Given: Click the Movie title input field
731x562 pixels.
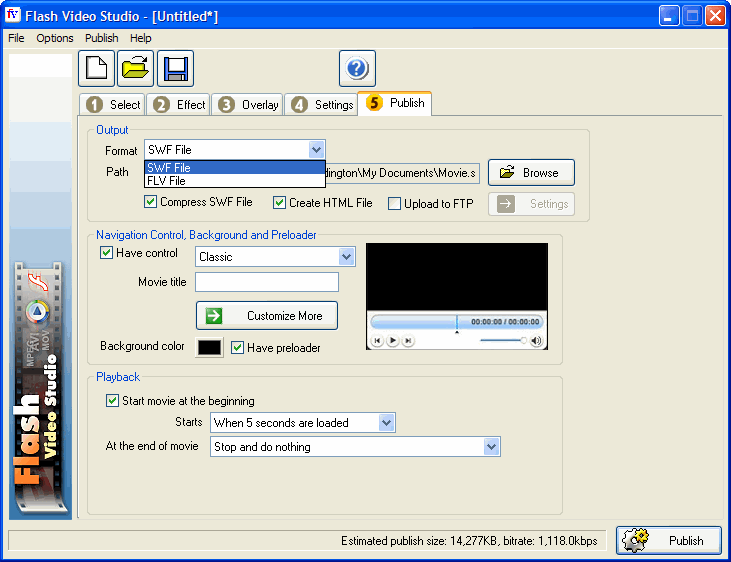Looking at the screenshot, I should click(267, 282).
